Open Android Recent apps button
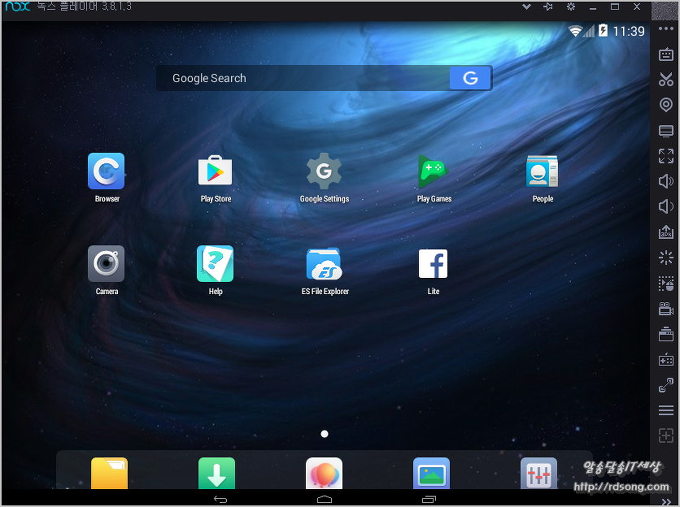Screen dimensions: 680x507 point(428,498)
